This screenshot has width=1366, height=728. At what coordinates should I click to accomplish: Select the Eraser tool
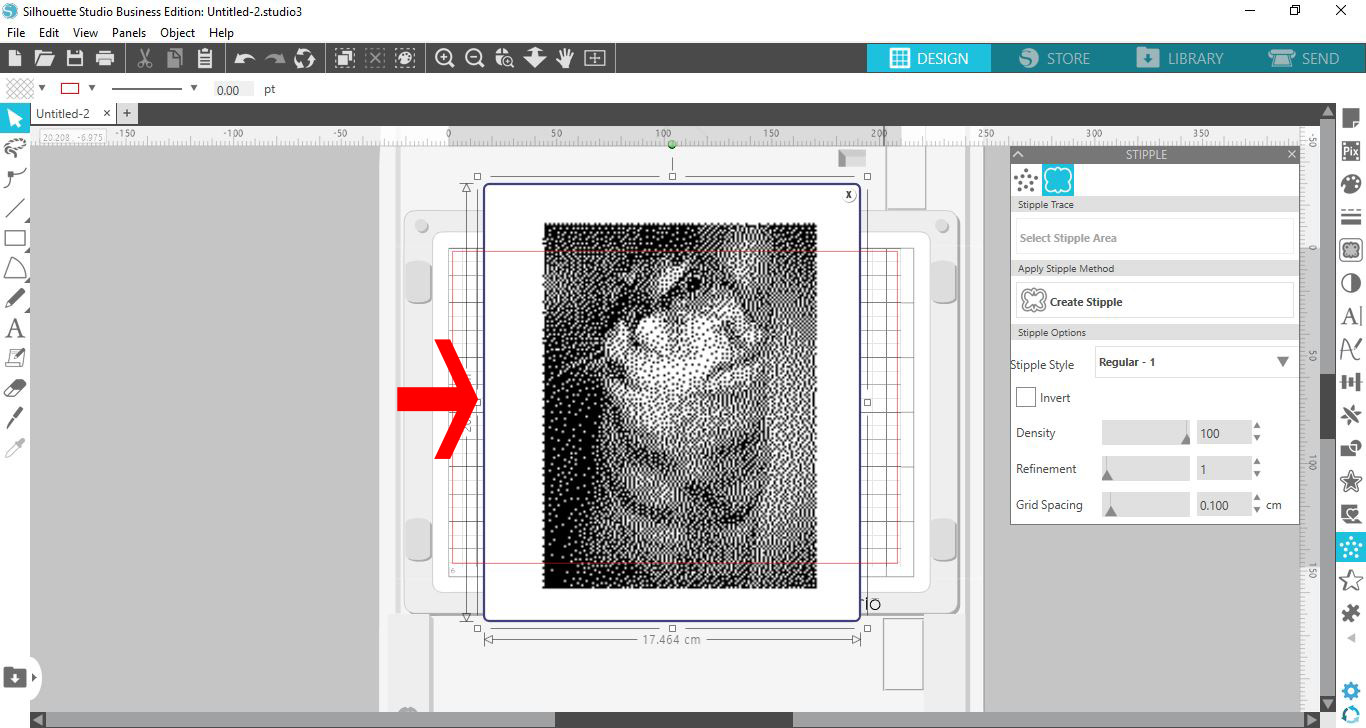(x=15, y=388)
